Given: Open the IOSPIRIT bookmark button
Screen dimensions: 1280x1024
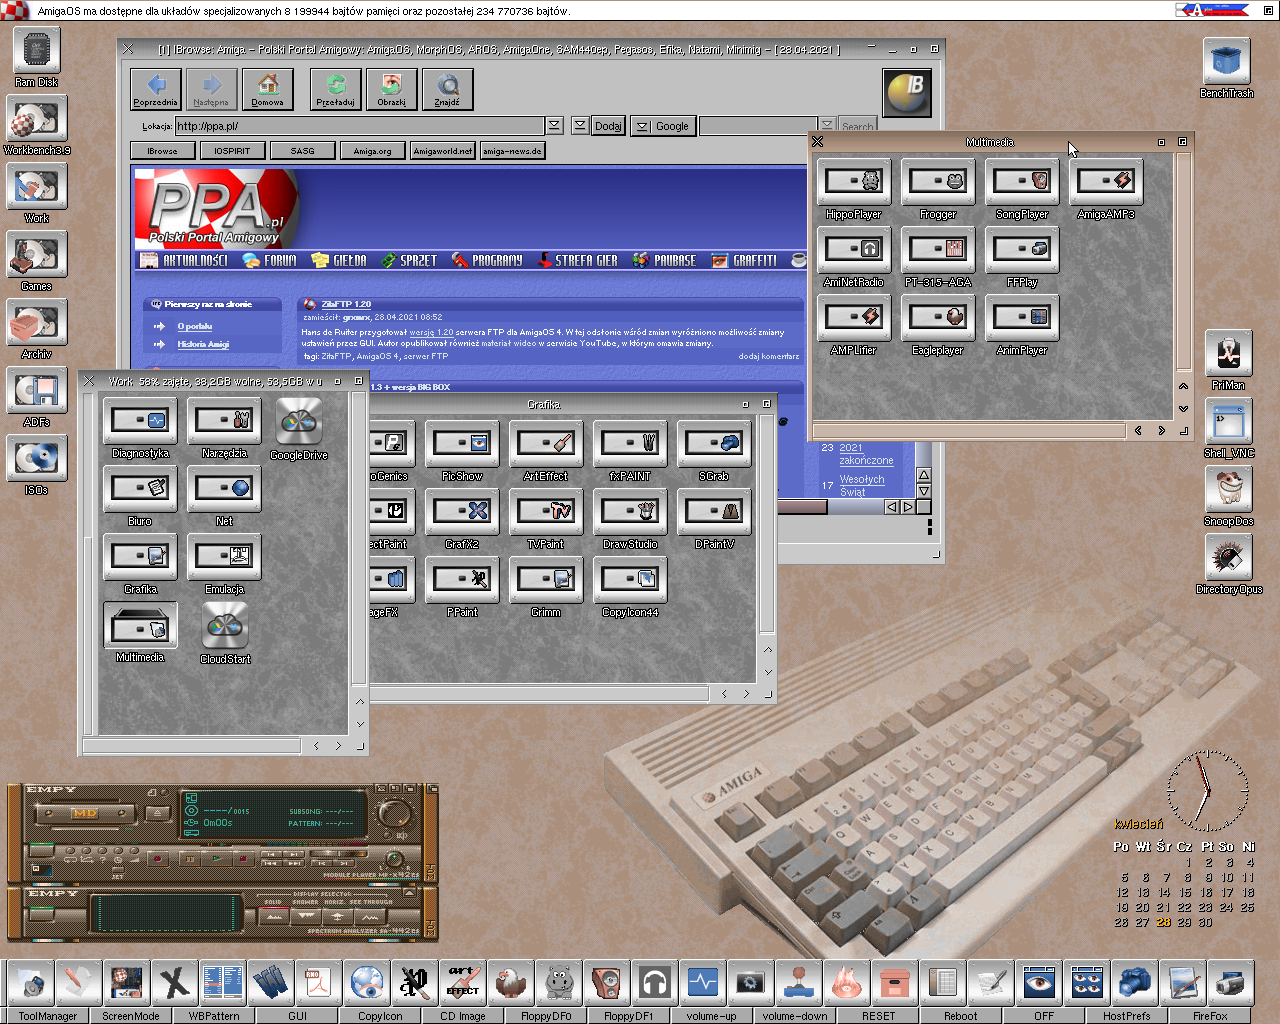Looking at the screenshot, I should [232, 151].
